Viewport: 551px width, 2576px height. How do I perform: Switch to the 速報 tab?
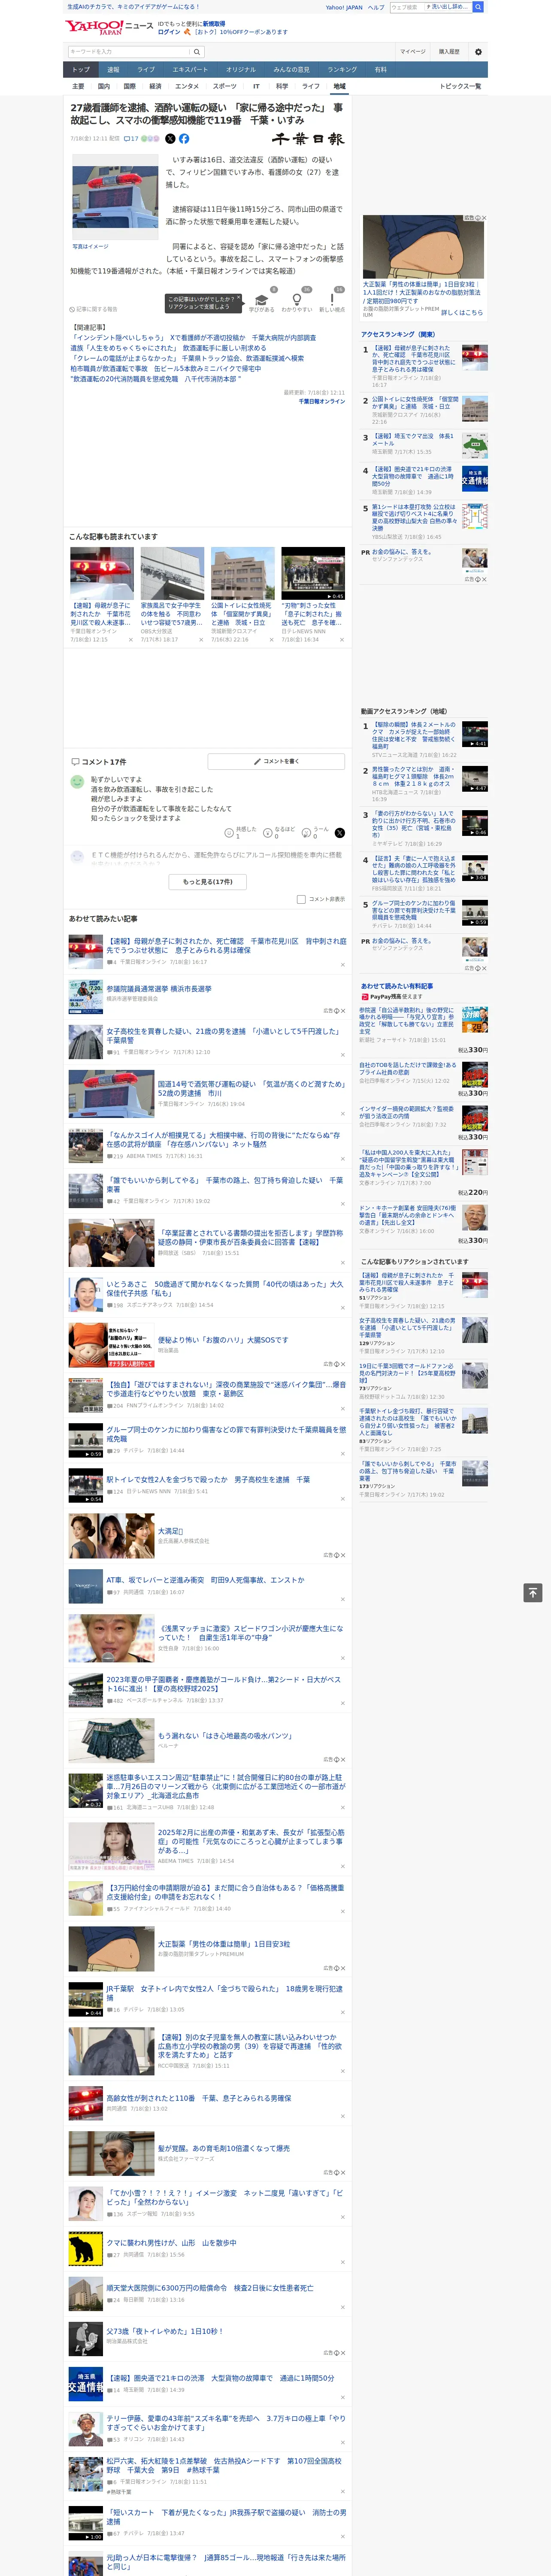tap(113, 70)
